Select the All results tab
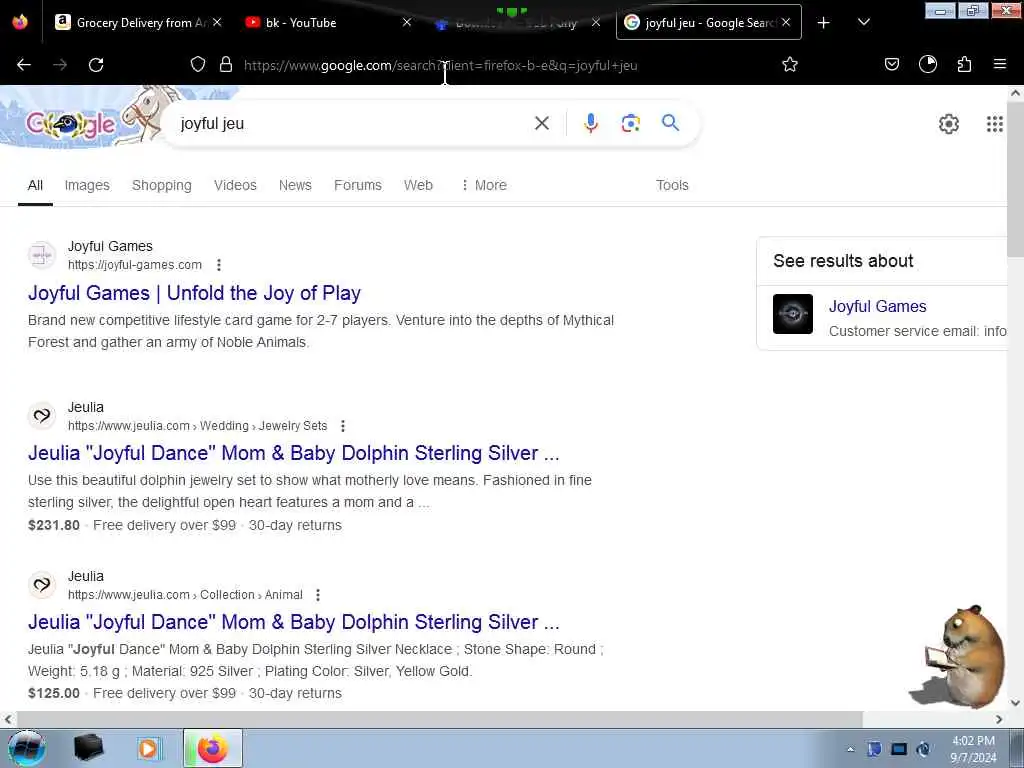Viewport: 1024px width, 768px height. click(35, 185)
